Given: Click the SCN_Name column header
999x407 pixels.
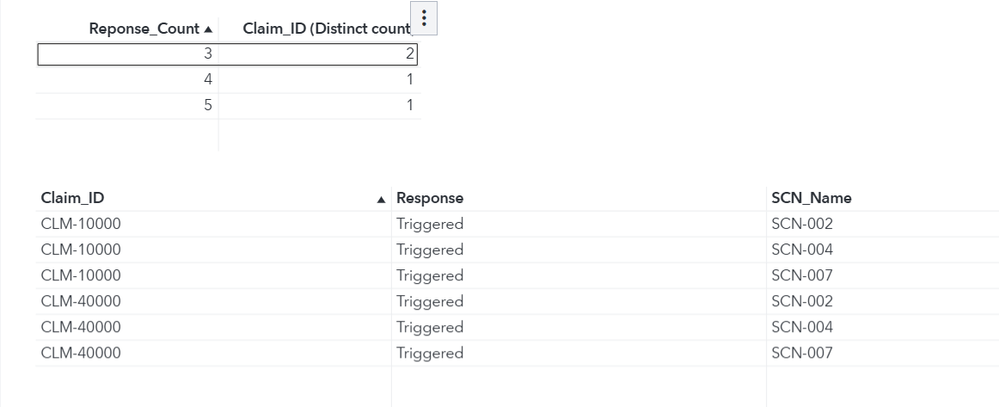Looking at the screenshot, I should tap(811, 198).
